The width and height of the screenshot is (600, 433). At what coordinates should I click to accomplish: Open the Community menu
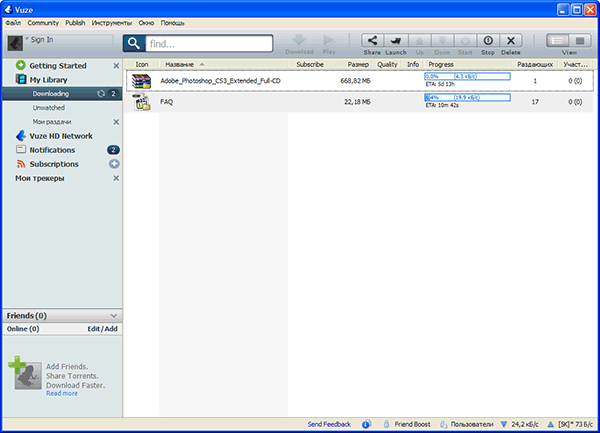coord(43,23)
